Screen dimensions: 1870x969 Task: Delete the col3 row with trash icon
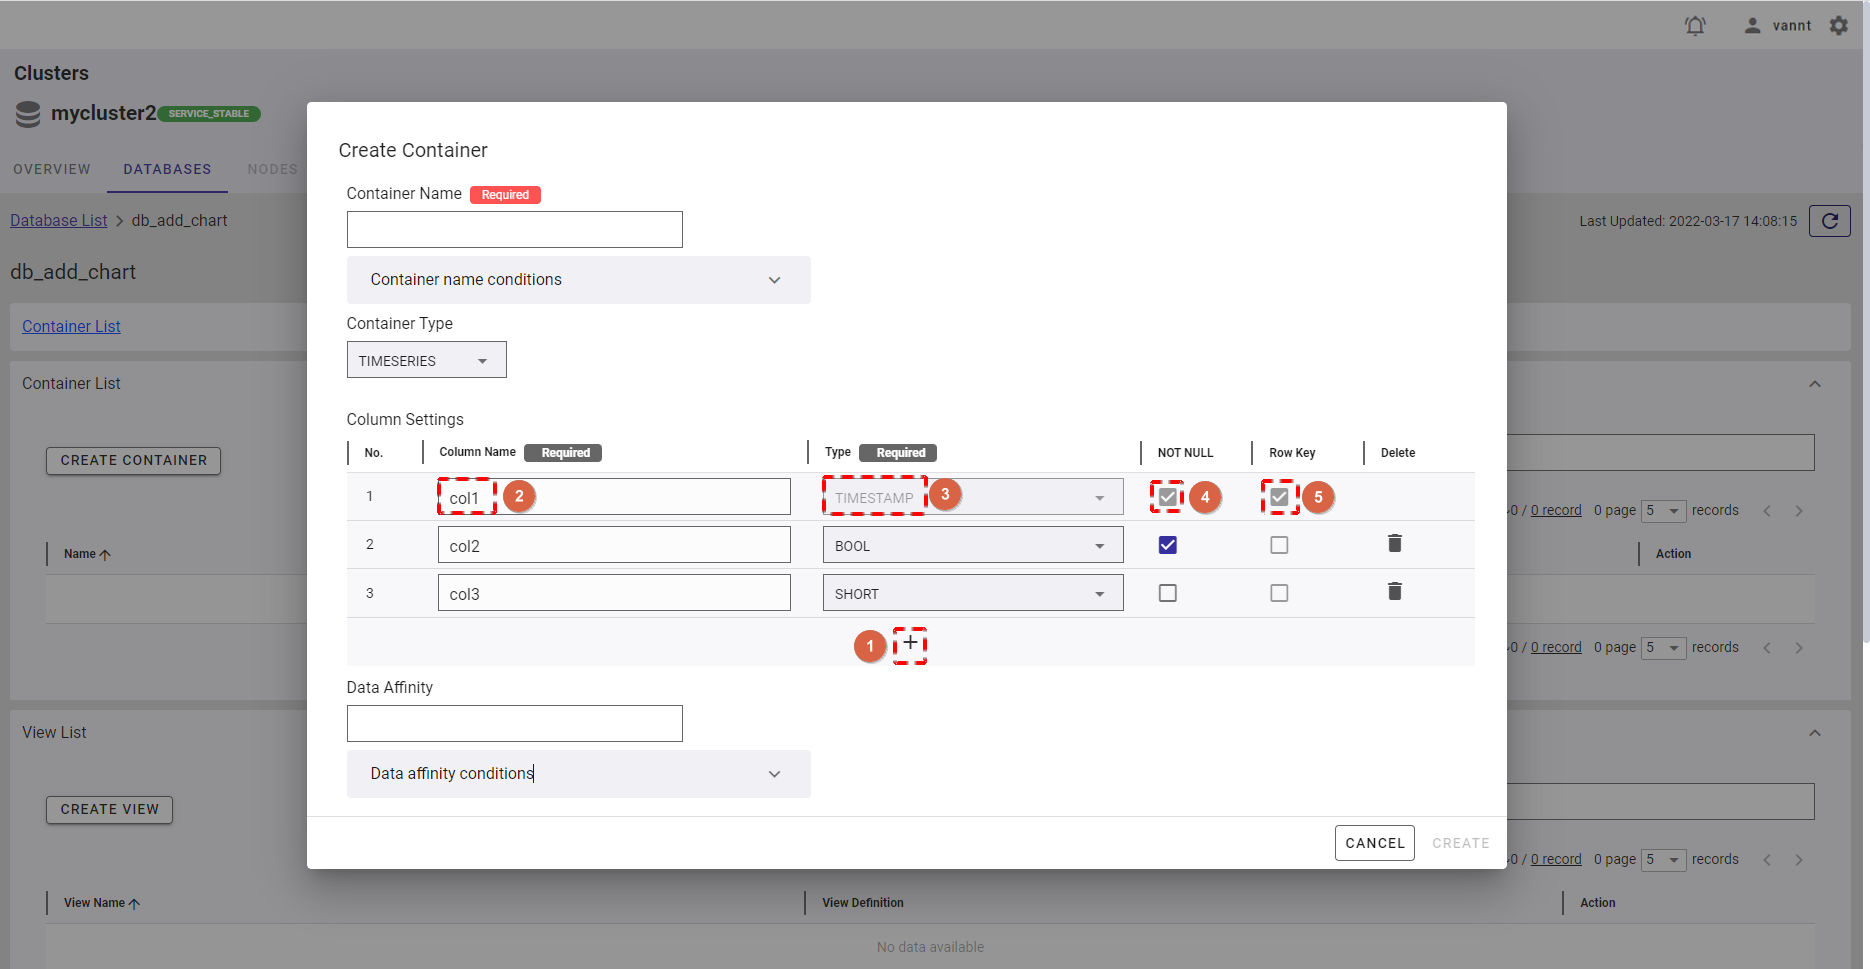pos(1394,592)
